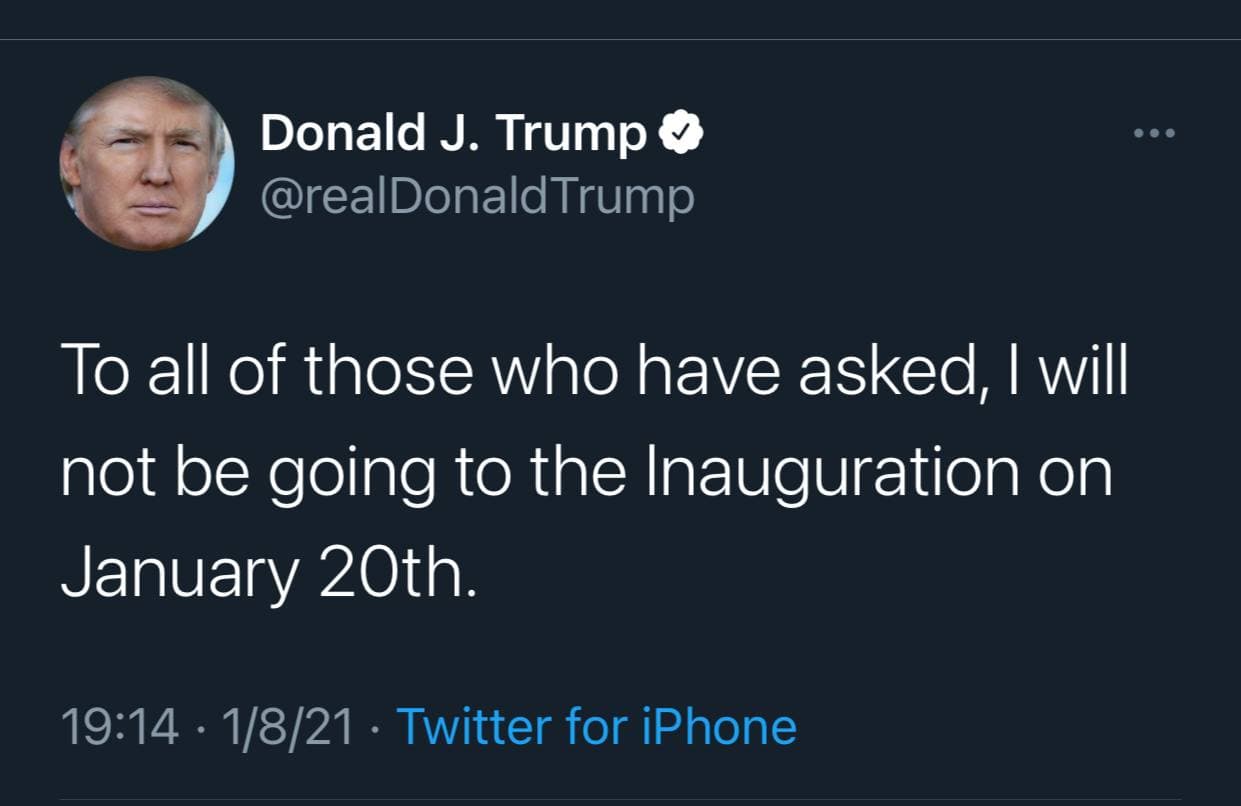
Task: Open the three-dot more options menu
Action: point(1155,133)
